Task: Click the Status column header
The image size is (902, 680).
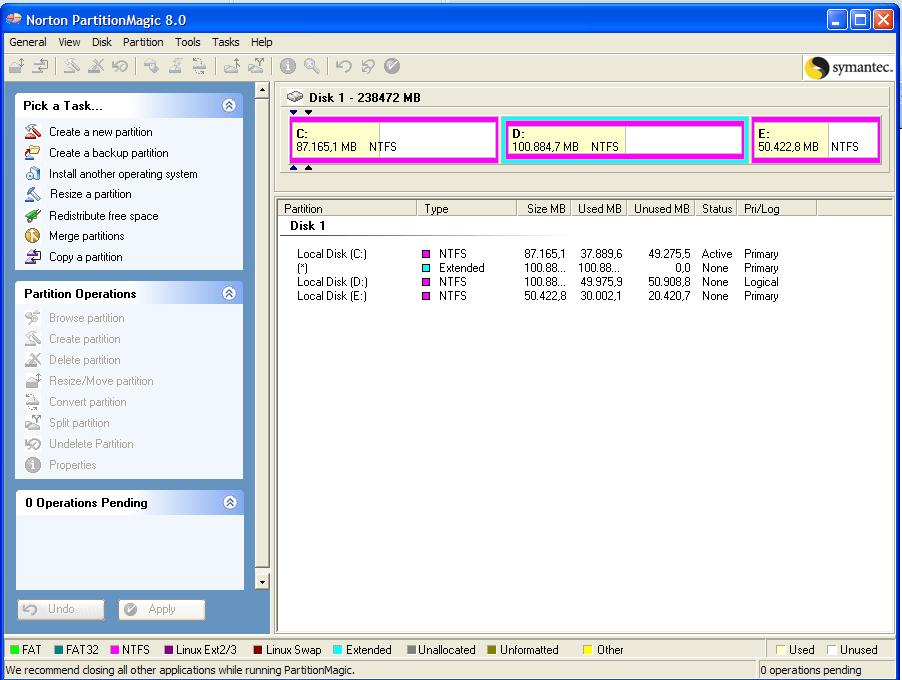Action: coord(716,208)
